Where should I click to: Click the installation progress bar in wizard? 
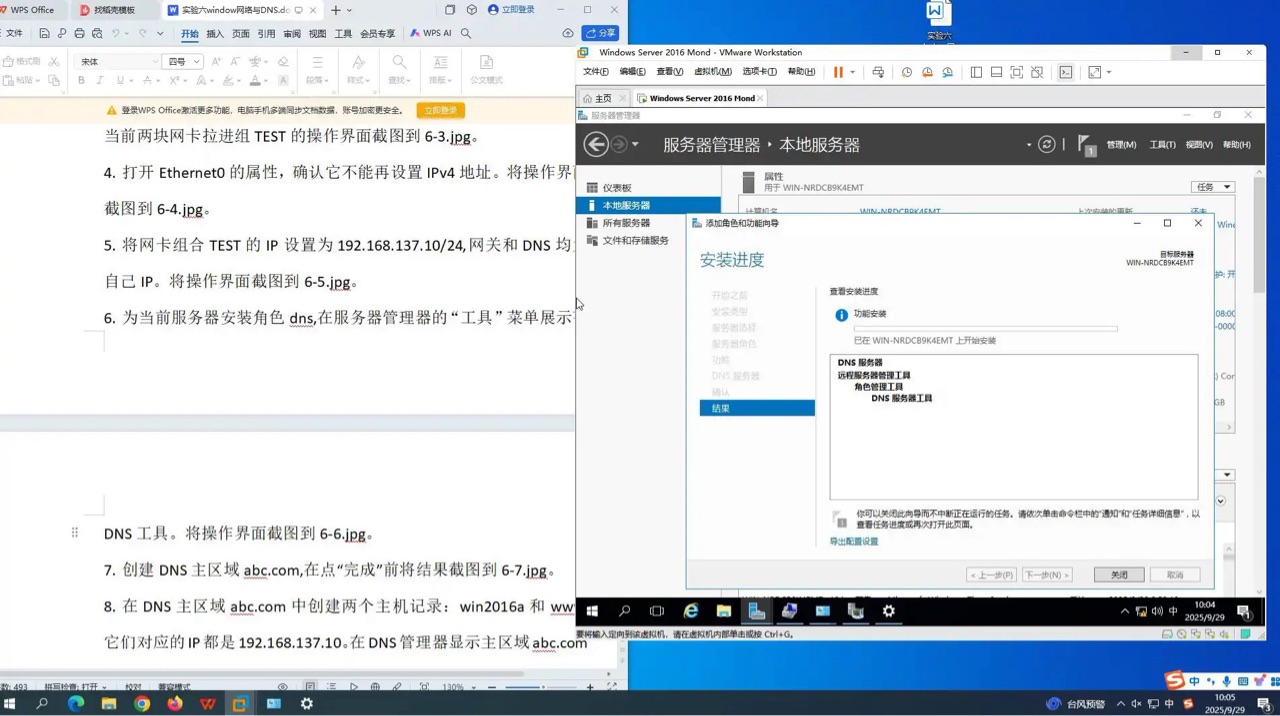coord(985,328)
